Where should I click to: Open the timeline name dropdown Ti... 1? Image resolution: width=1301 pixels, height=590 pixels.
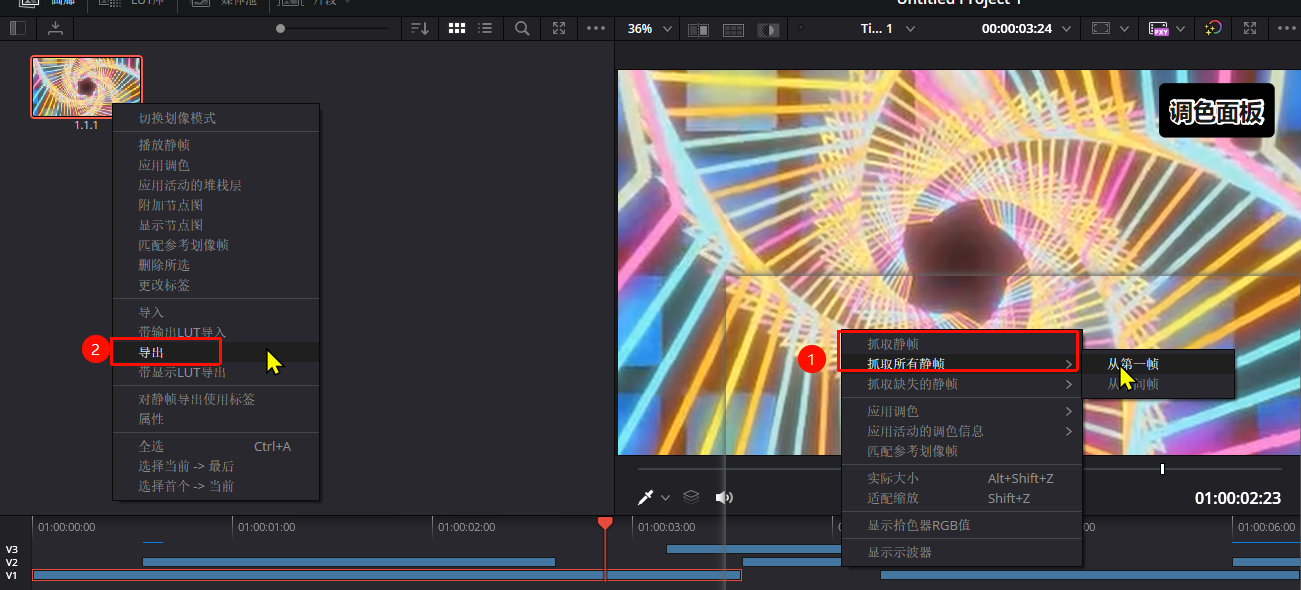[x=887, y=28]
